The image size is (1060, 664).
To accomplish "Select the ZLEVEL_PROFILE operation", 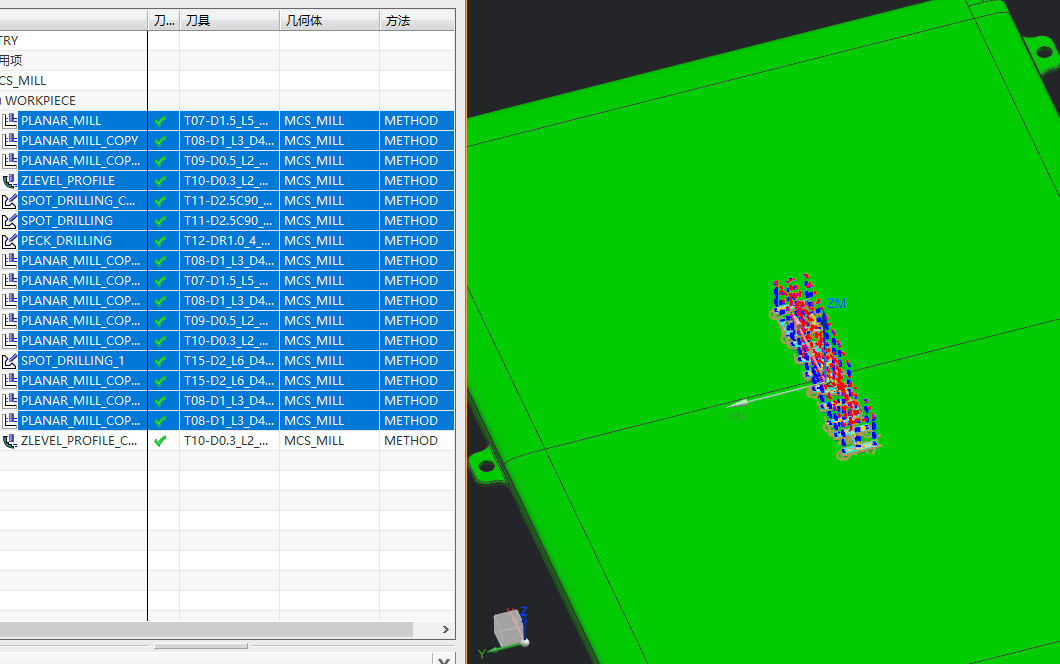I will point(68,181).
